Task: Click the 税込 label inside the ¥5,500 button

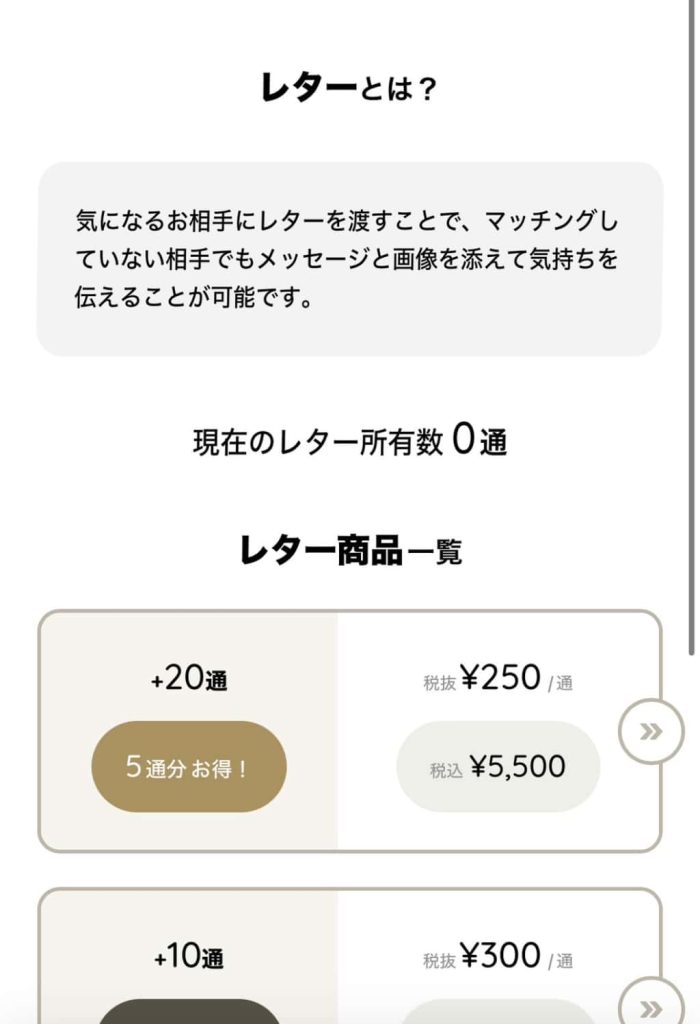Action: pos(446,771)
